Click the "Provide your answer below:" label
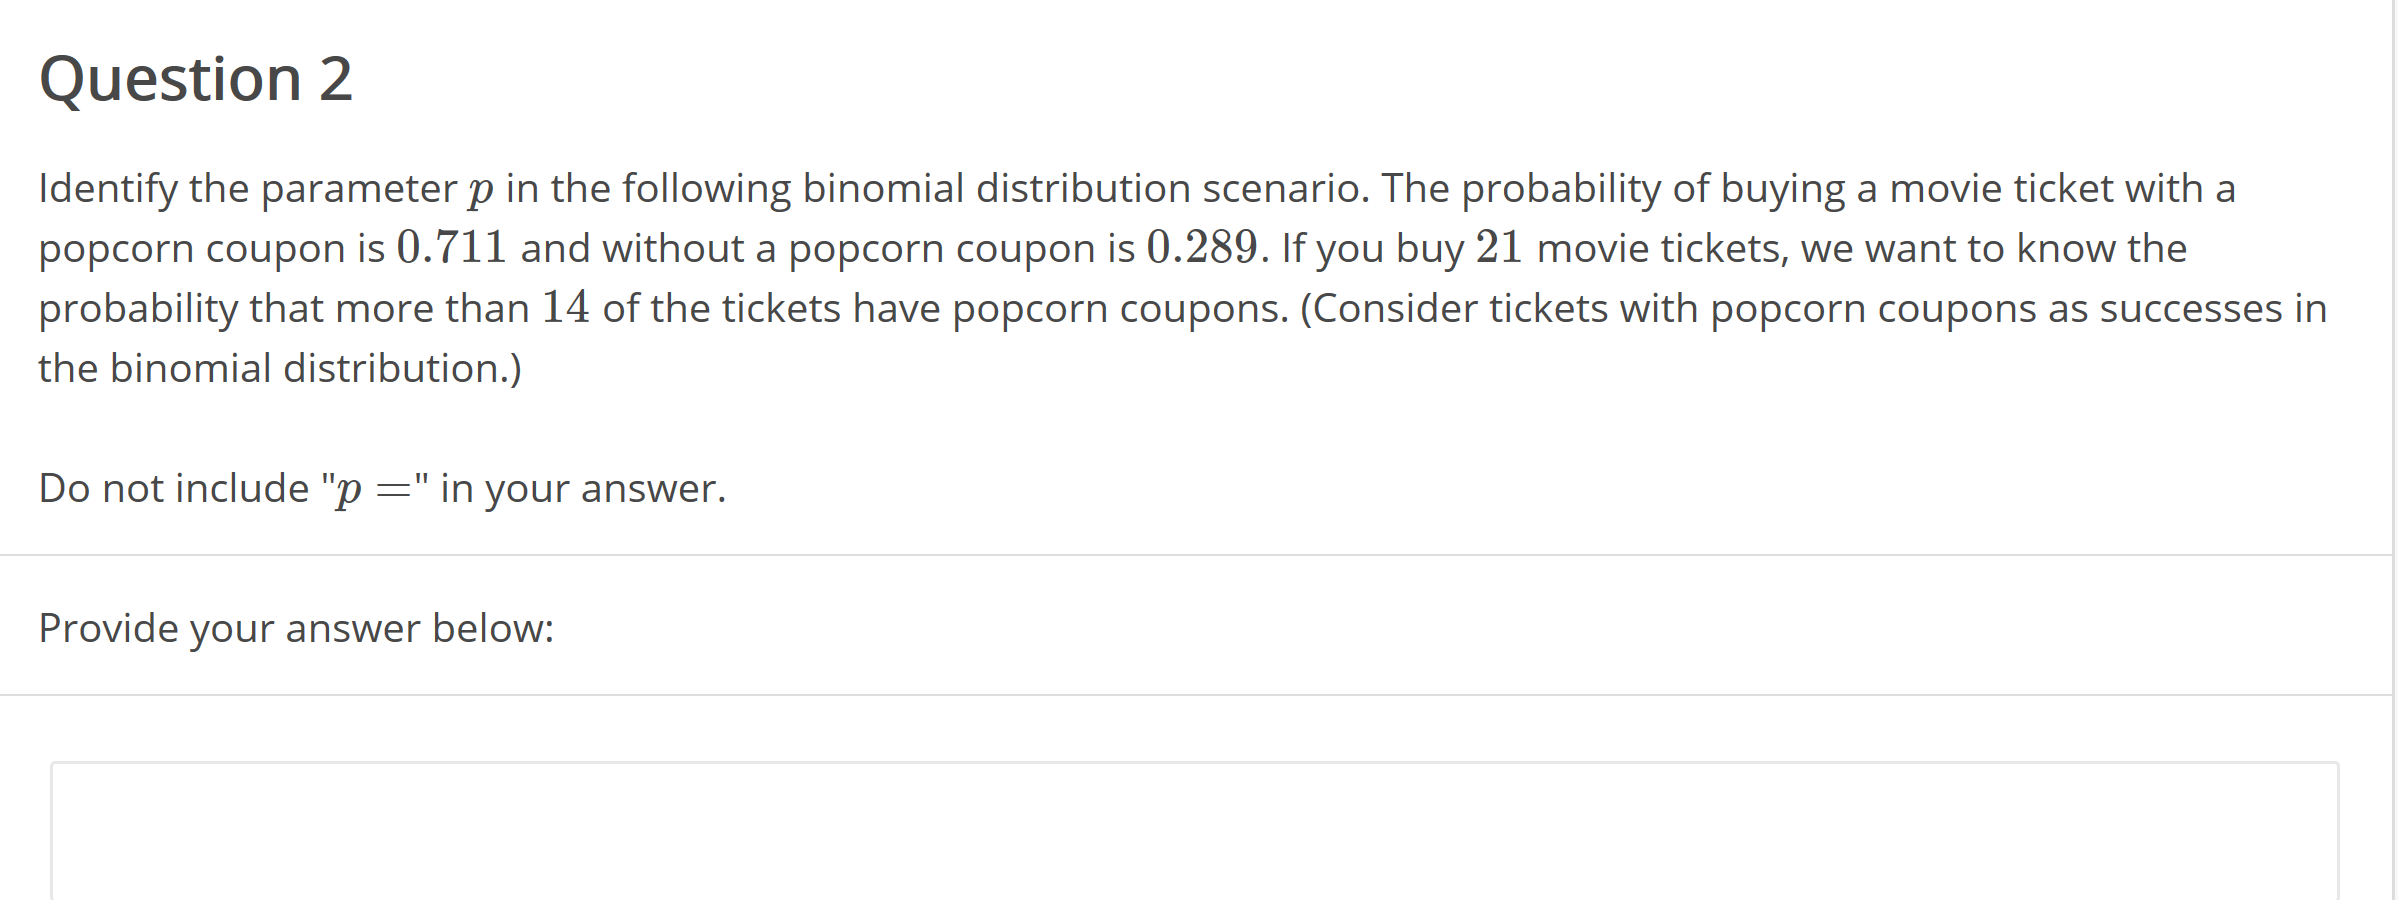The image size is (2398, 900). point(296,628)
